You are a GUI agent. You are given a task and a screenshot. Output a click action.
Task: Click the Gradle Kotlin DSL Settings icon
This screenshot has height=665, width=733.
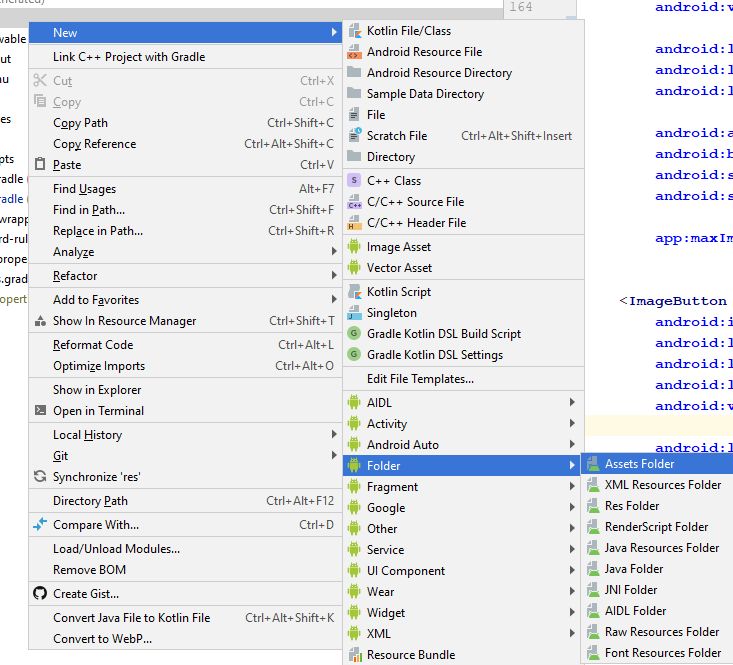(354, 355)
